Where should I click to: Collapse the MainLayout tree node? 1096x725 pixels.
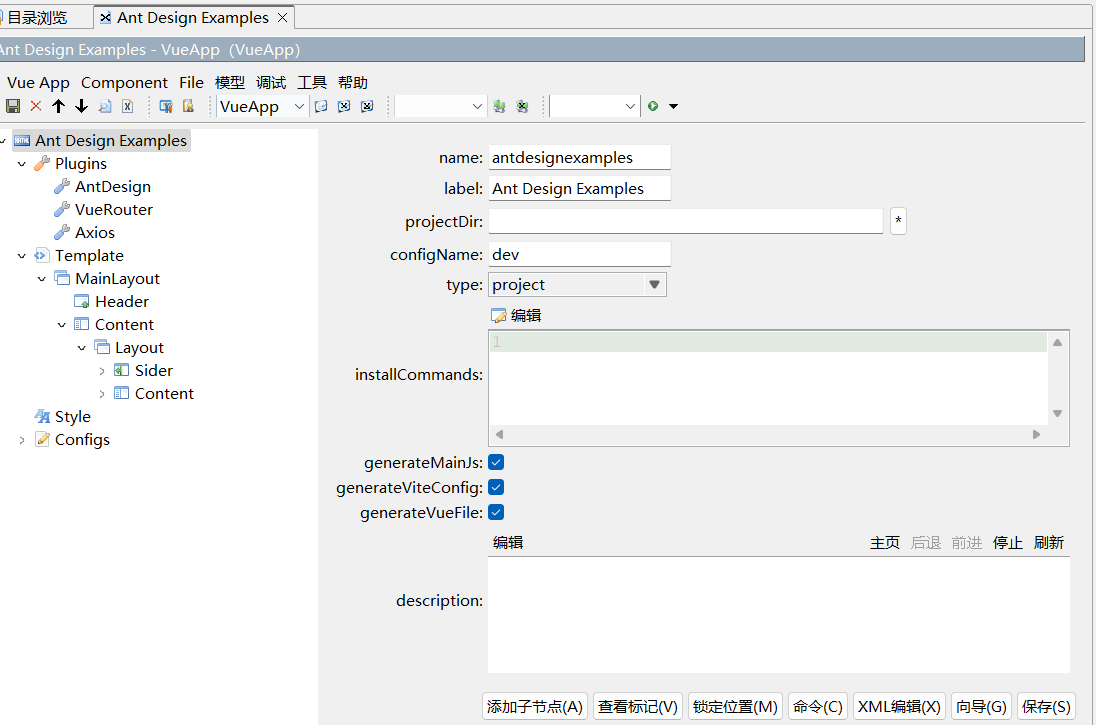click(42, 279)
